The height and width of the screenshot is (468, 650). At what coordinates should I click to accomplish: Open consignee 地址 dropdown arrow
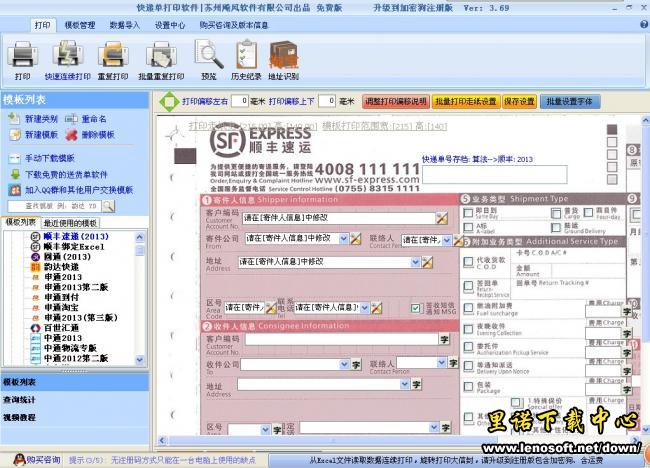405,384
